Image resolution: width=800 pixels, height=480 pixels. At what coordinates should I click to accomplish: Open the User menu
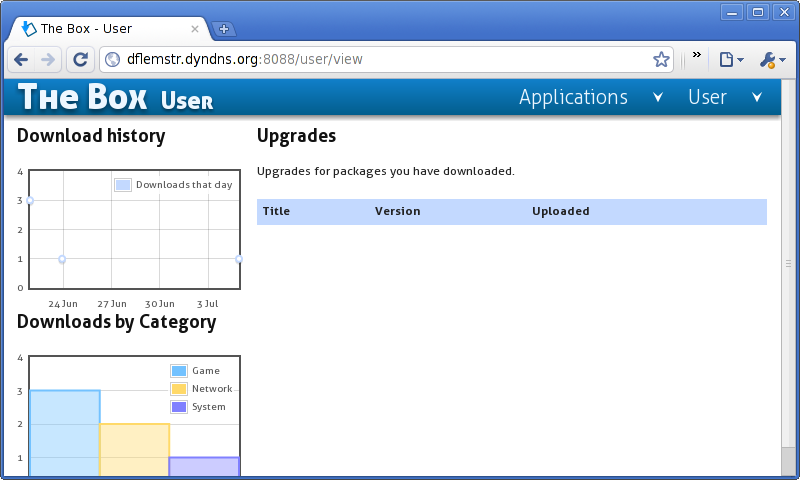coord(707,97)
